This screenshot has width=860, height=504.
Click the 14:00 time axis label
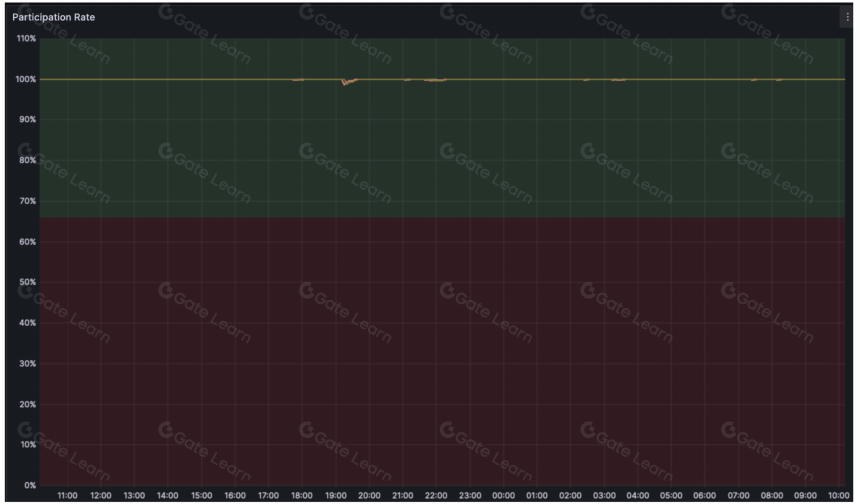click(168, 495)
